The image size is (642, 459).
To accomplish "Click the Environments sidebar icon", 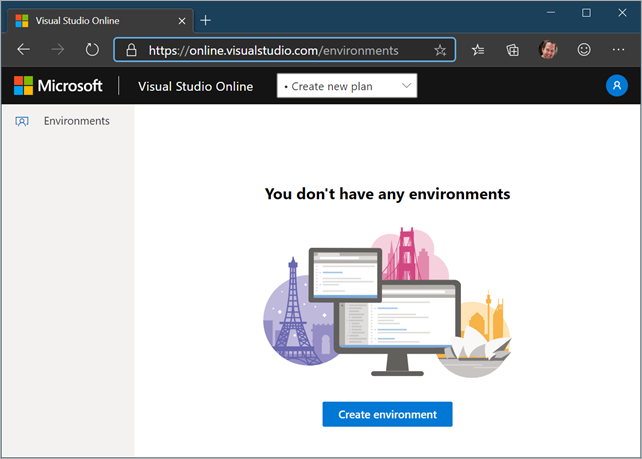I will 22,121.
